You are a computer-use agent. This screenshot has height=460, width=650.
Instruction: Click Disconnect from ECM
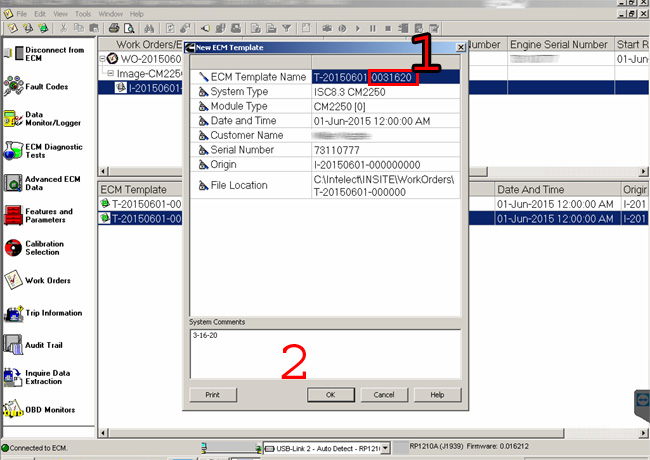(44, 54)
